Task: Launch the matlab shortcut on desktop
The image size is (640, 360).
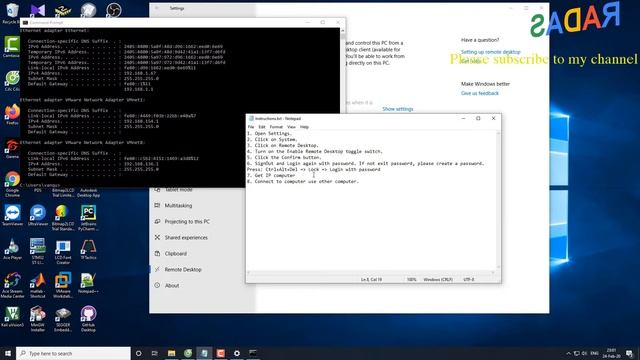Action: [38, 285]
